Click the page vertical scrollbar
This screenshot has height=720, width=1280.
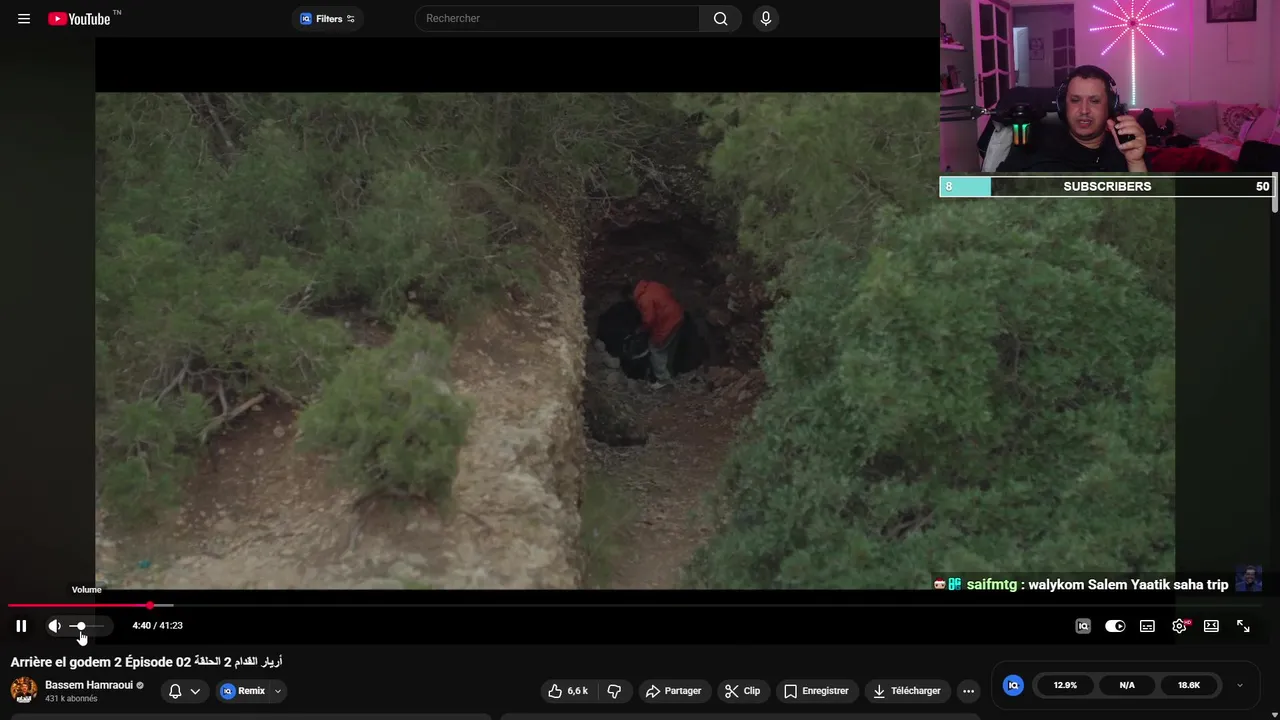1275,192
